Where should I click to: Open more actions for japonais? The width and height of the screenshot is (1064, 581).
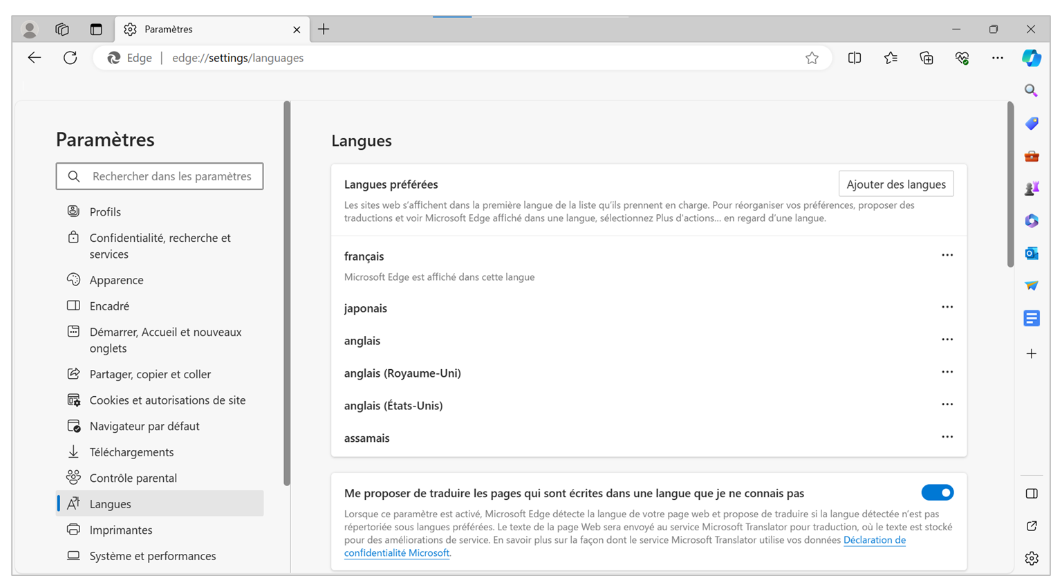point(947,307)
